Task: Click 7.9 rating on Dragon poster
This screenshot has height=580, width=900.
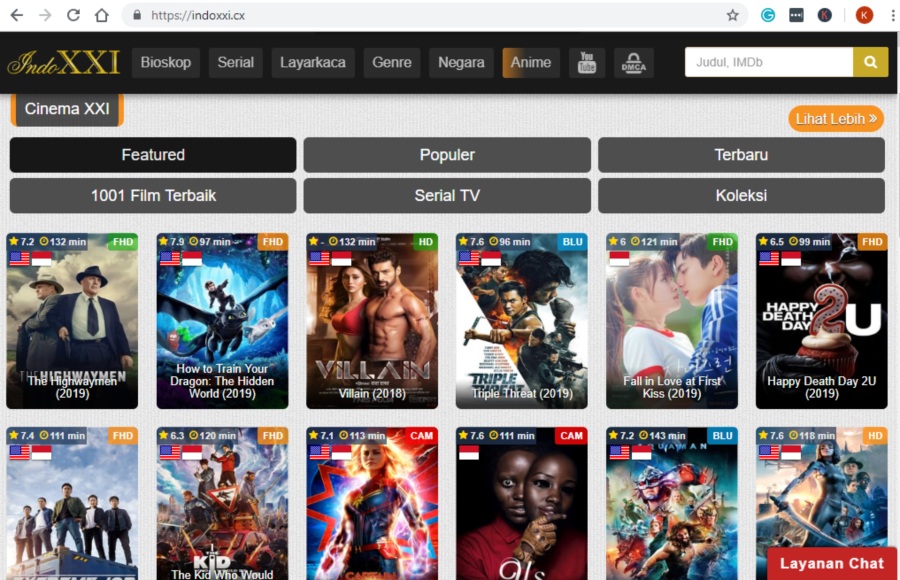Action: click(x=172, y=242)
